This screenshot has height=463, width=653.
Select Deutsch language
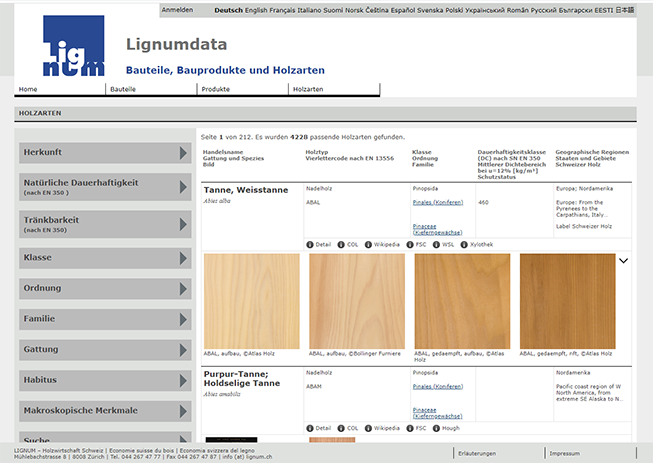(x=228, y=10)
